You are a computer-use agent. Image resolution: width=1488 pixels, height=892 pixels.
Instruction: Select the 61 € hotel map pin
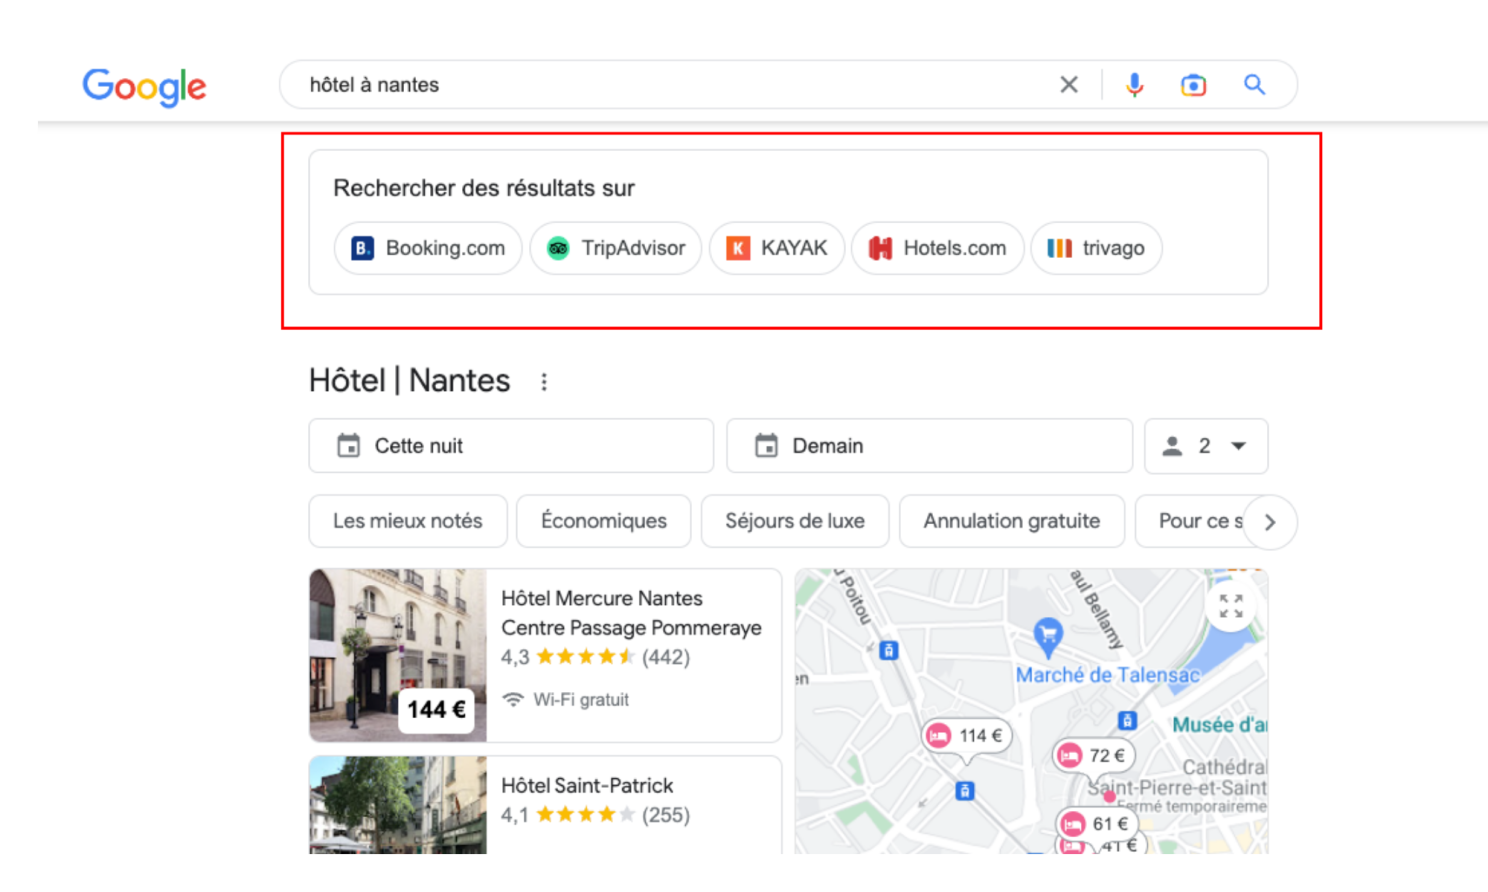pyautogui.click(x=1097, y=824)
